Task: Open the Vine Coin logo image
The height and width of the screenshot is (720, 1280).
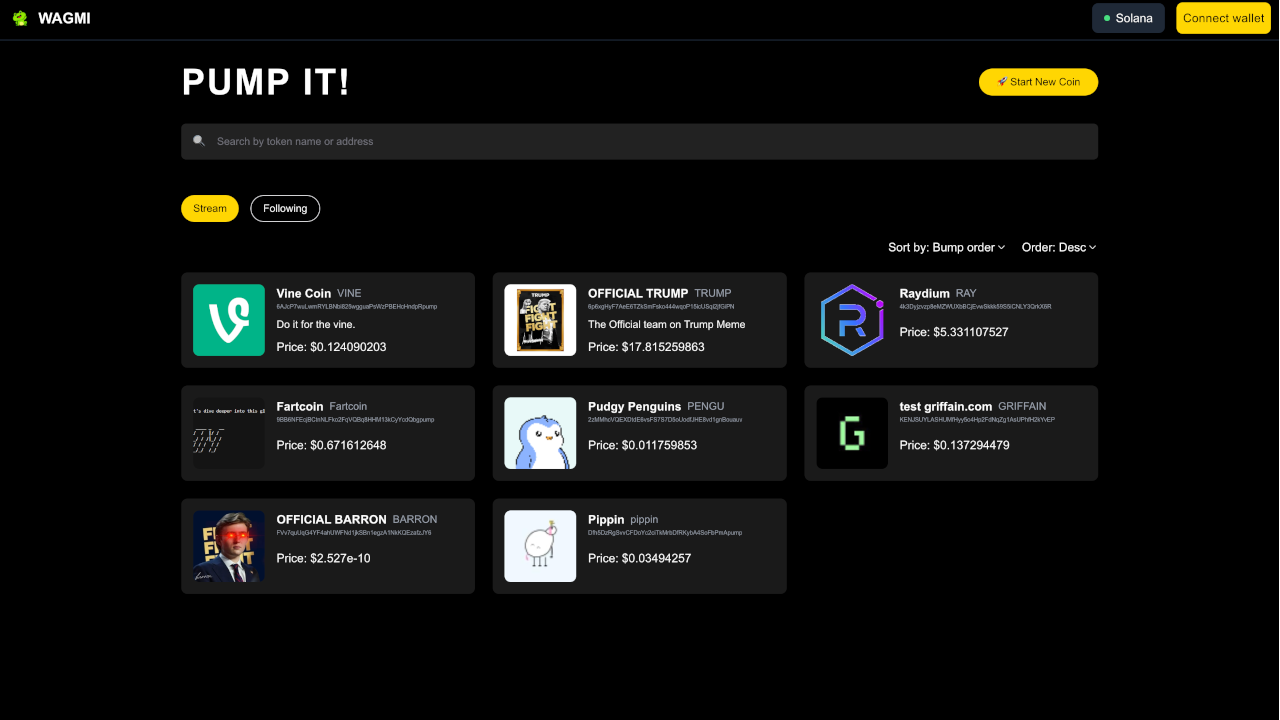Action: coord(229,320)
